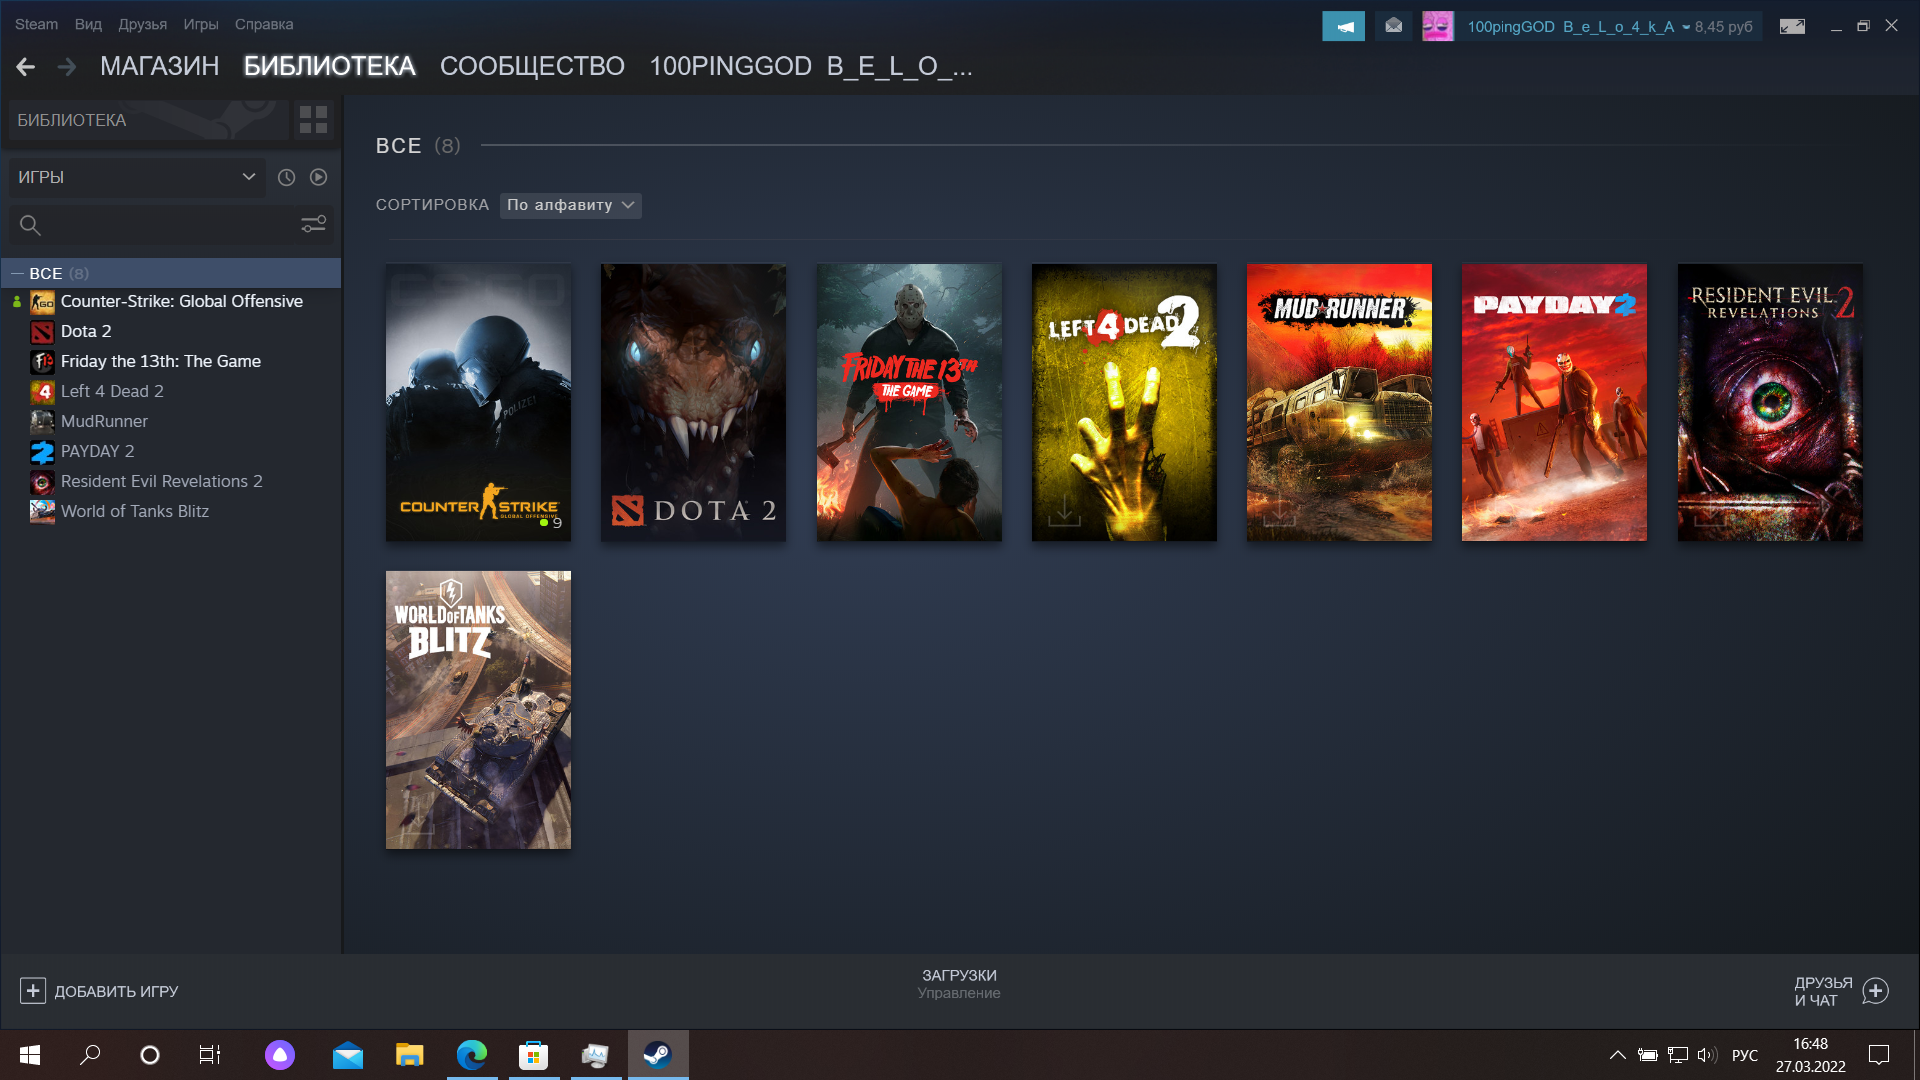Open account dropdown 100pingGOD B_e_L_o_4_k_A
Screen dimensions: 1920x1080
pos(1577,27)
